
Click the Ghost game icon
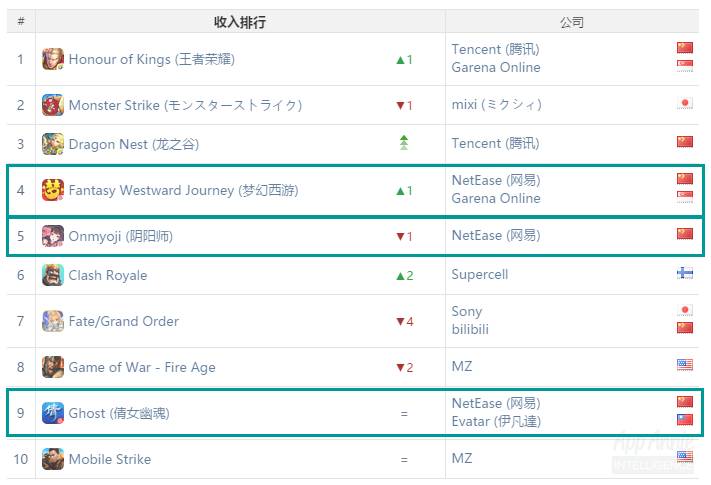[53, 413]
